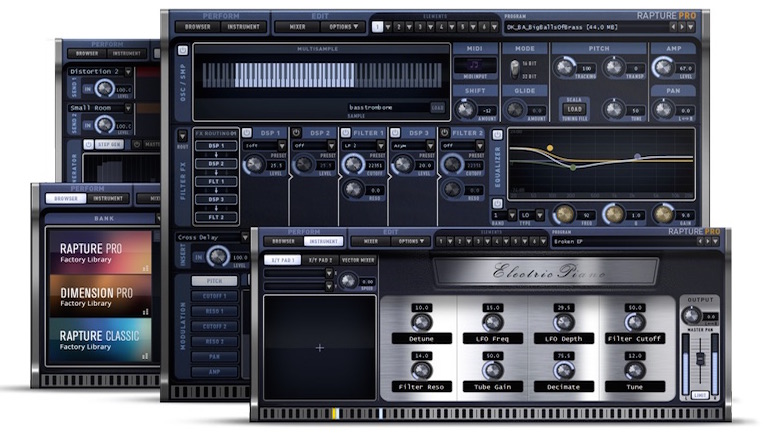The height and width of the screenshot is (434, 770).
Task: Click the LFO Freq knob
Action: pyautogui.click(x=492, y=323)
